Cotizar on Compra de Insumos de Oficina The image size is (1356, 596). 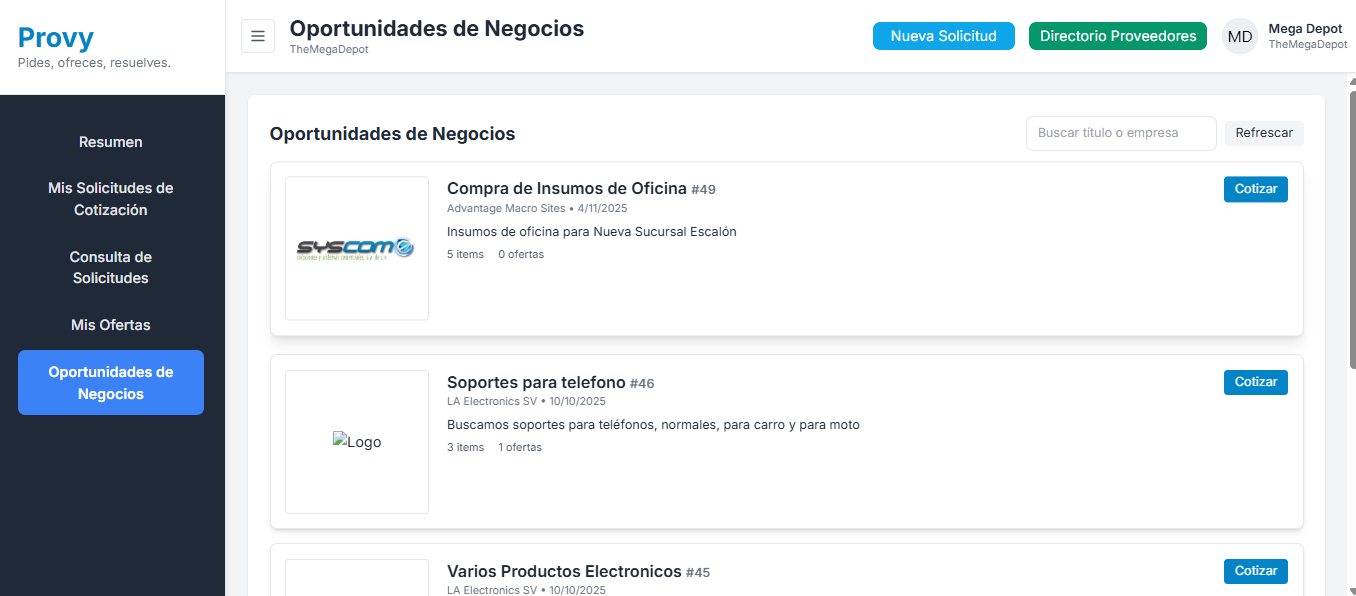tap(1255, 189)
